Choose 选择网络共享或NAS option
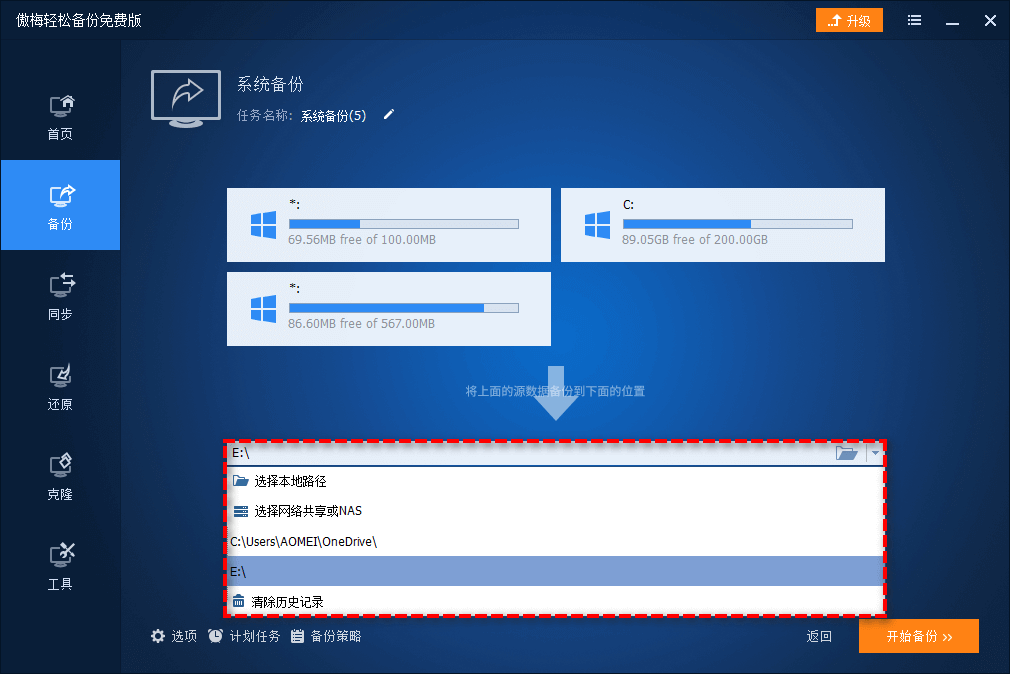This screenshot has height=674, width=1010. 307,511
